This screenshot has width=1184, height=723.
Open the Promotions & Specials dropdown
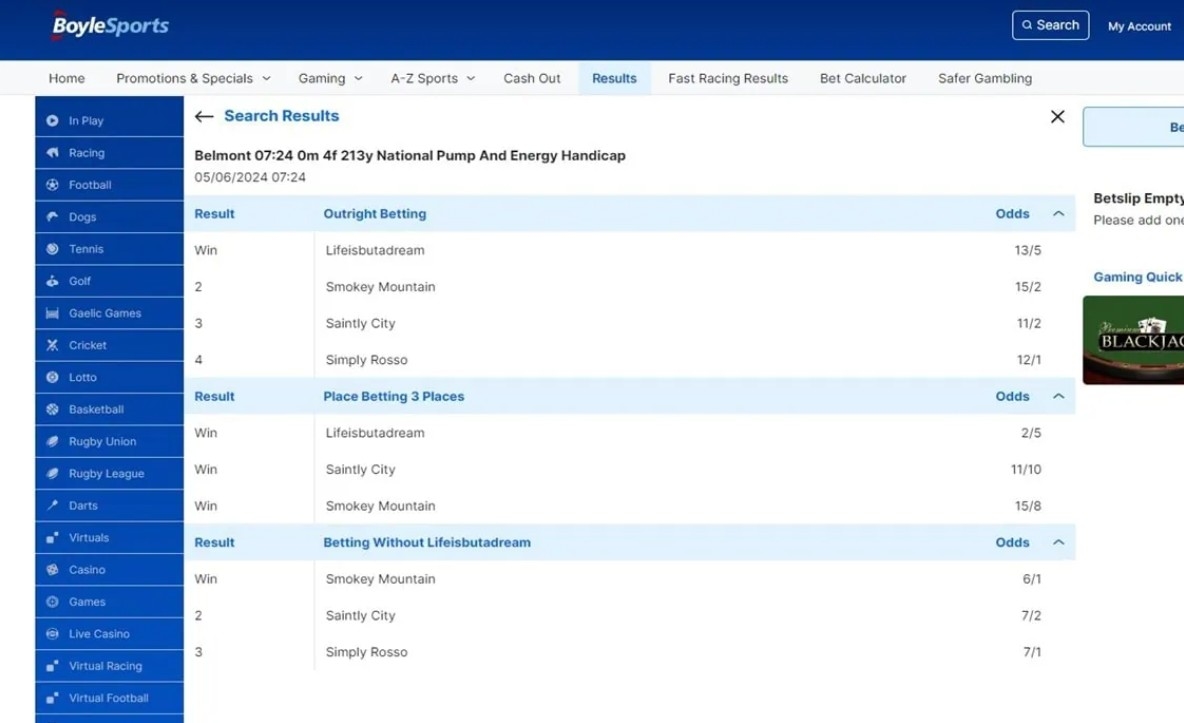(193, 79)
